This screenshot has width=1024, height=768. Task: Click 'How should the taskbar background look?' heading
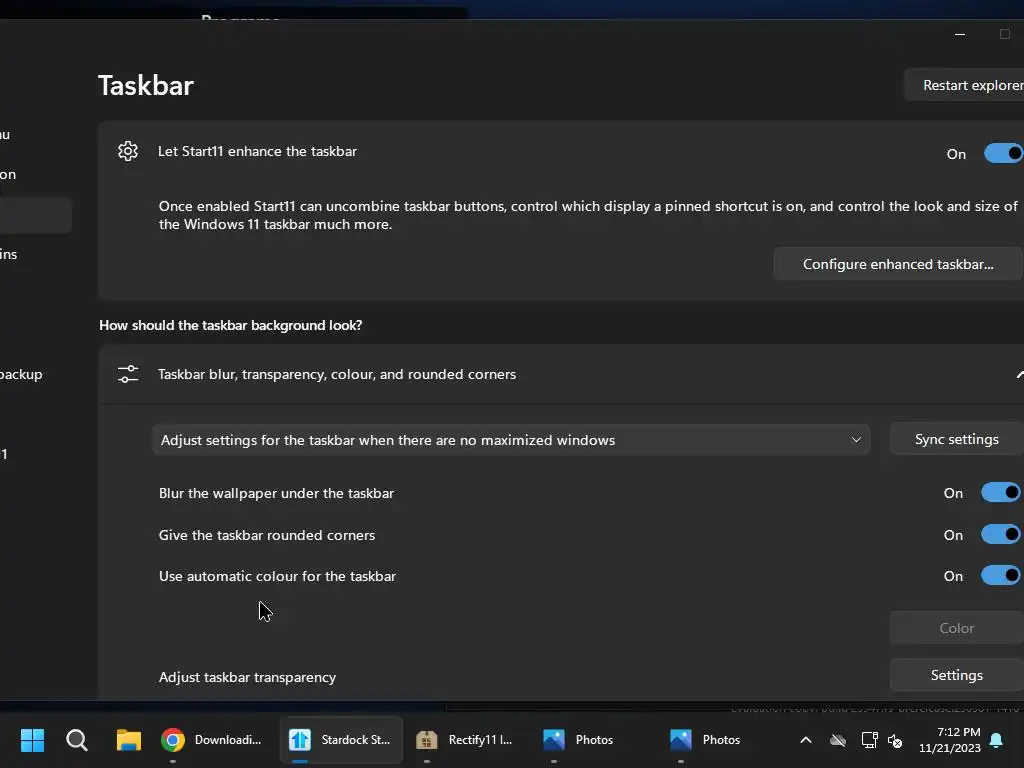231,325
